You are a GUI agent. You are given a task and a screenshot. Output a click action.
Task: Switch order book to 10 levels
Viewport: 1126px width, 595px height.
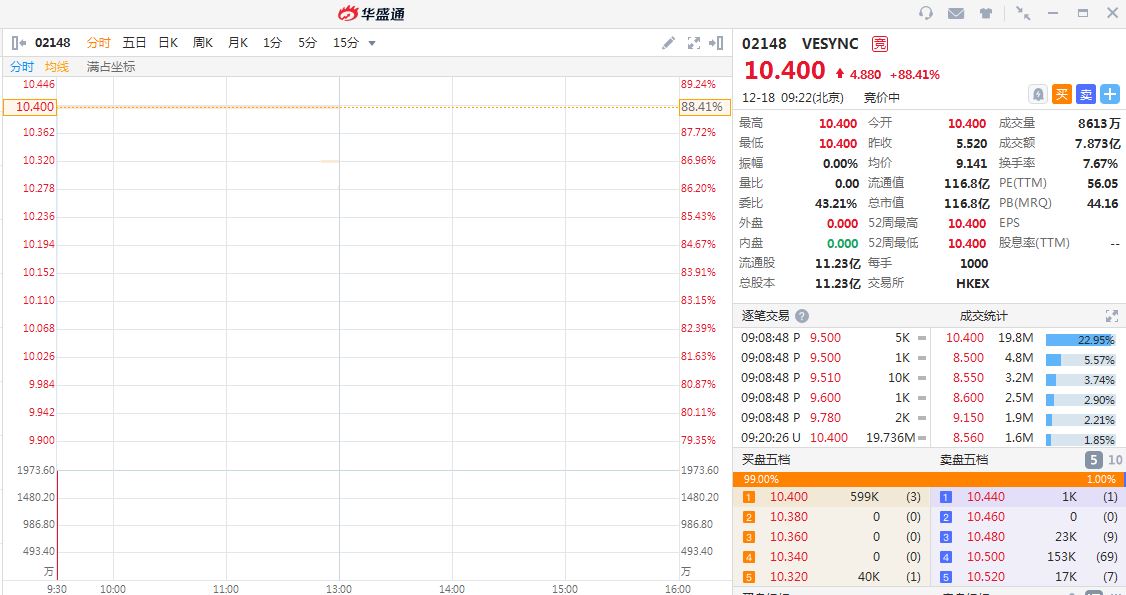click(1115, 460)
